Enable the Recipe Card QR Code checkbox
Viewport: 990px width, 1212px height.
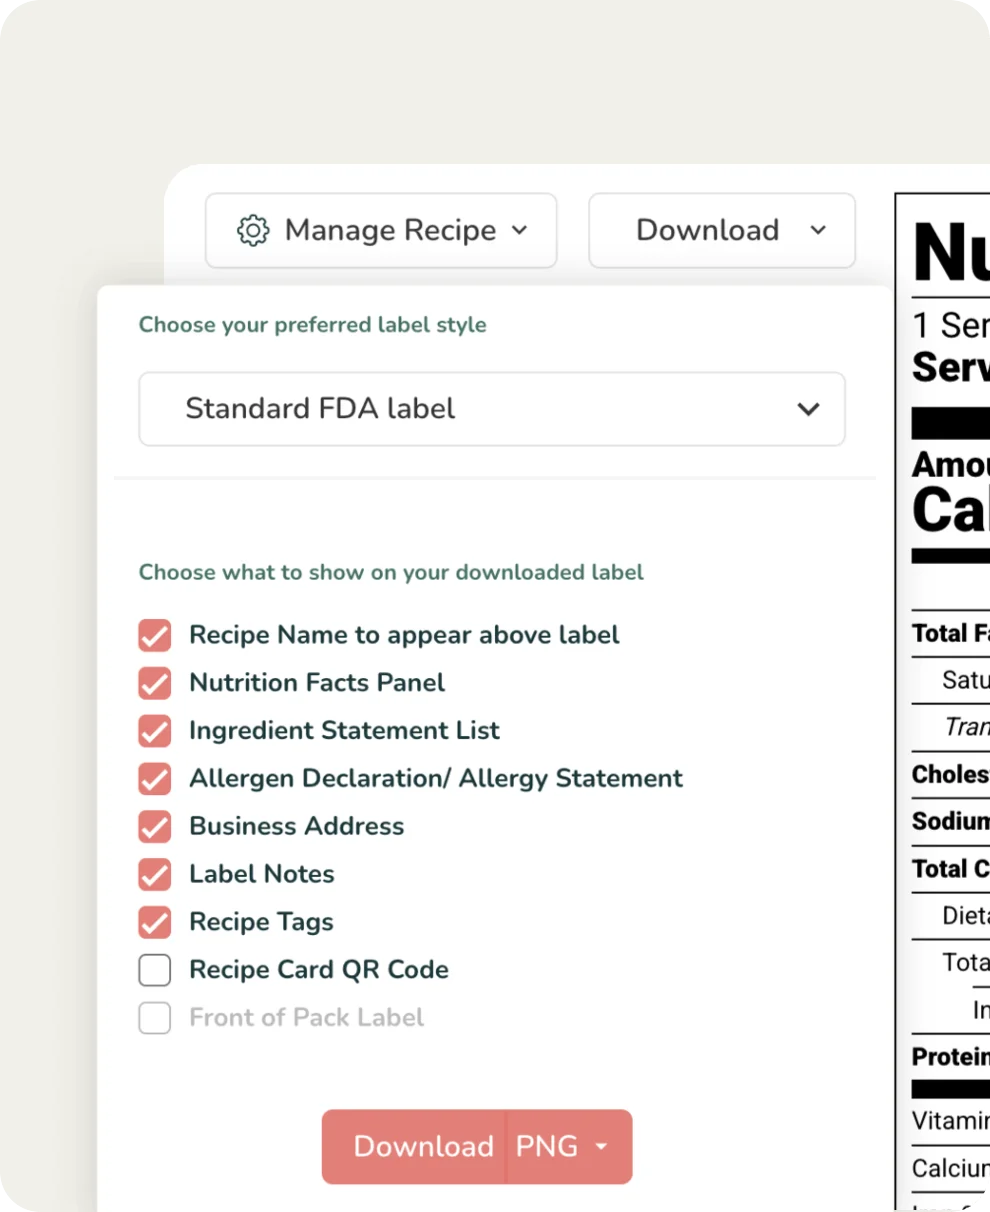(154, 969)
